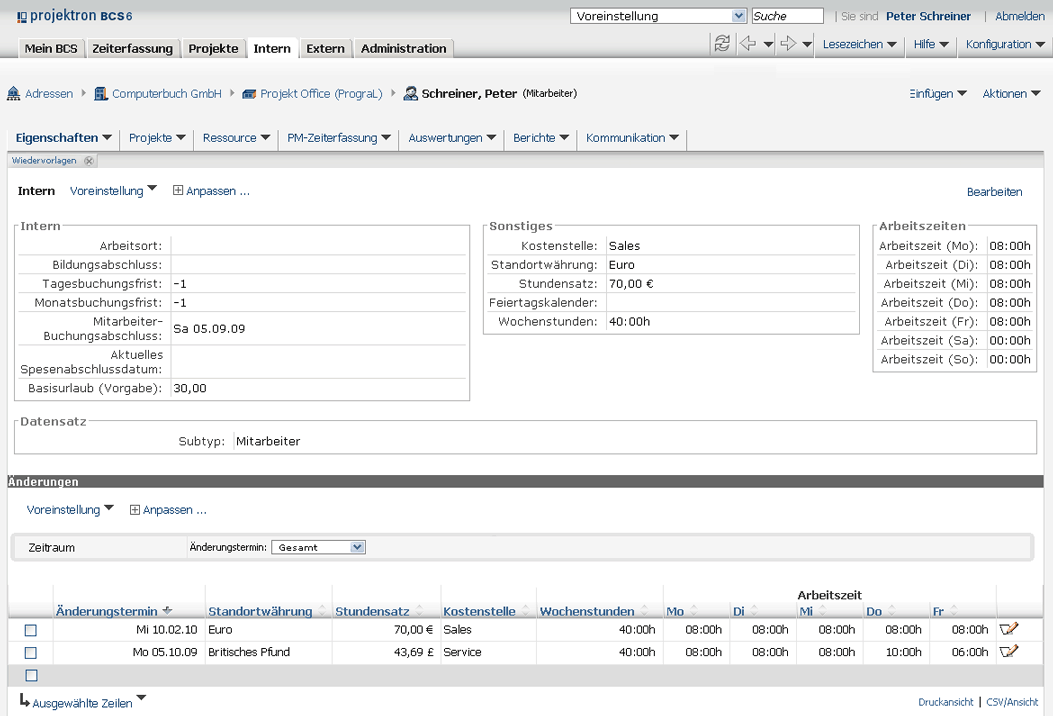Expand the Hilfe menu
Screen dimensions: 1053x716
point(931,44)
